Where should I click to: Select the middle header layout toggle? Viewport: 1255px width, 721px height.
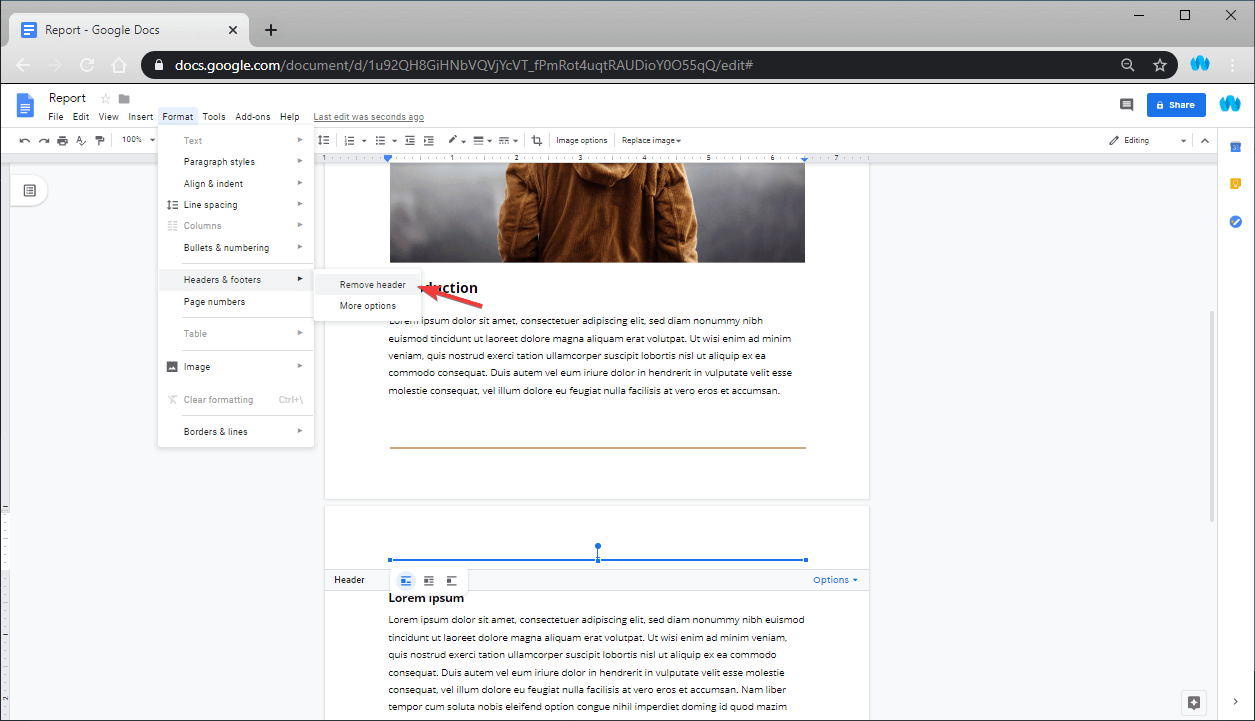pos(428,580)
